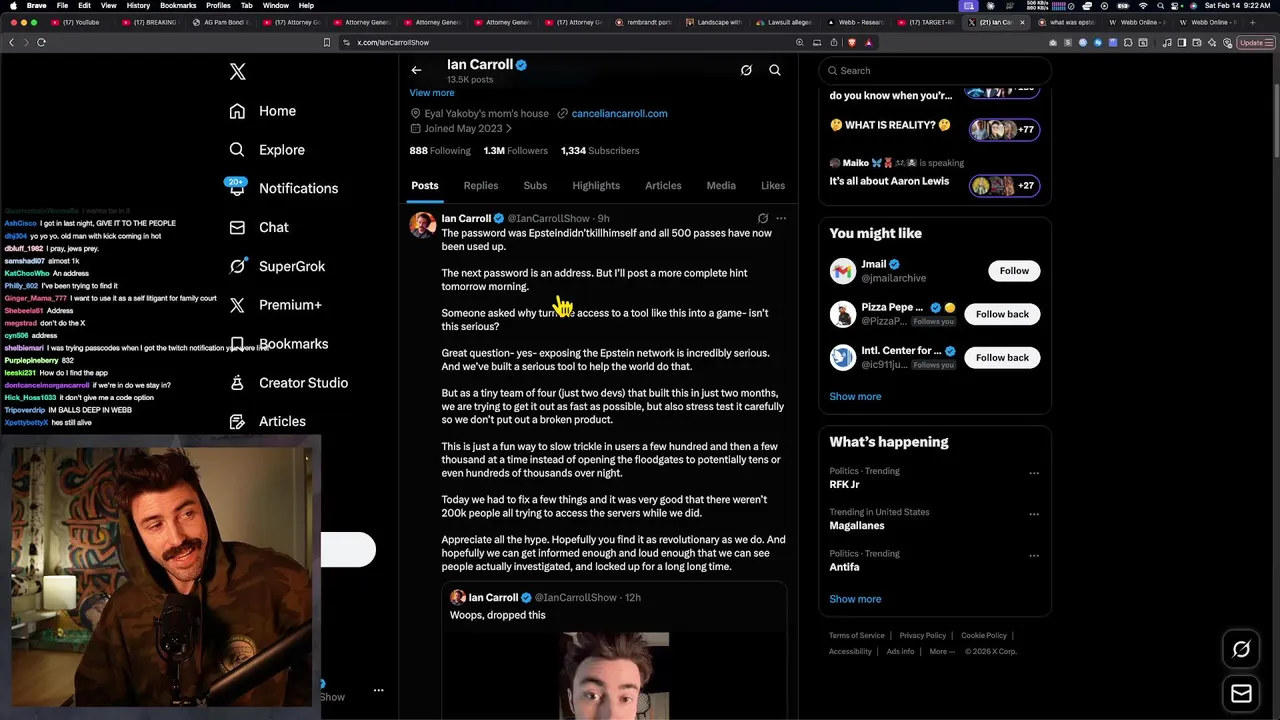
Task: Open Articles in the left navigation
Action: (268, 421)
